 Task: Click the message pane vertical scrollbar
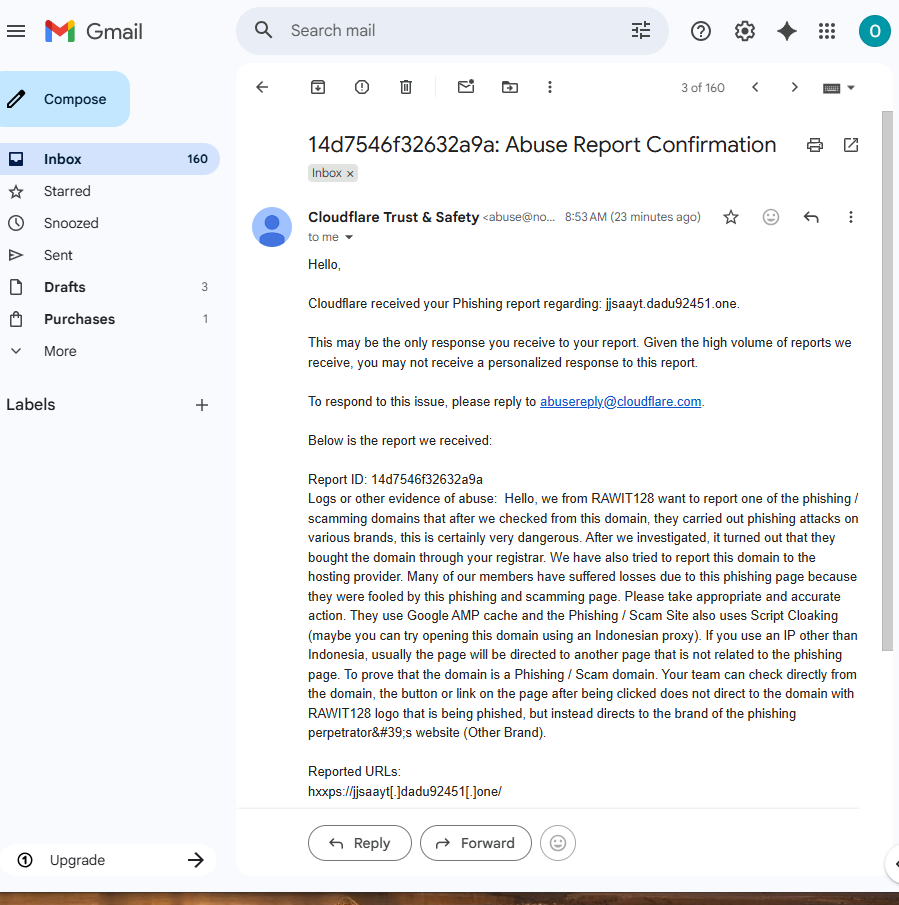click(x=887, y=381)
